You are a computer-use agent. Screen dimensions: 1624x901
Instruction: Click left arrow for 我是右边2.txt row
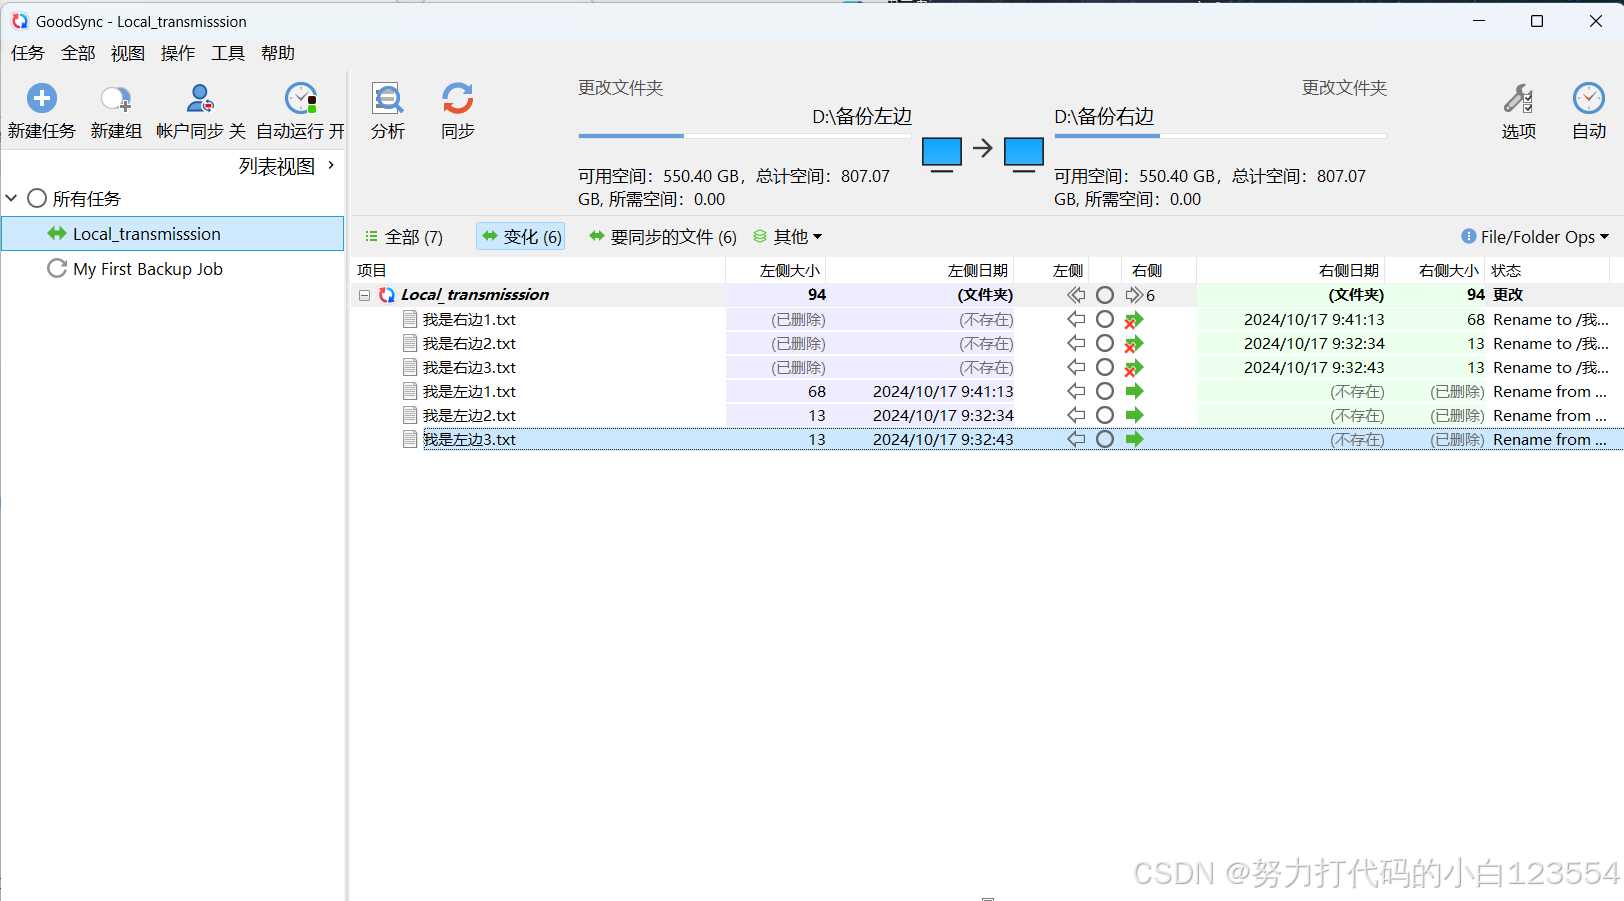[x=1076, y=343]
